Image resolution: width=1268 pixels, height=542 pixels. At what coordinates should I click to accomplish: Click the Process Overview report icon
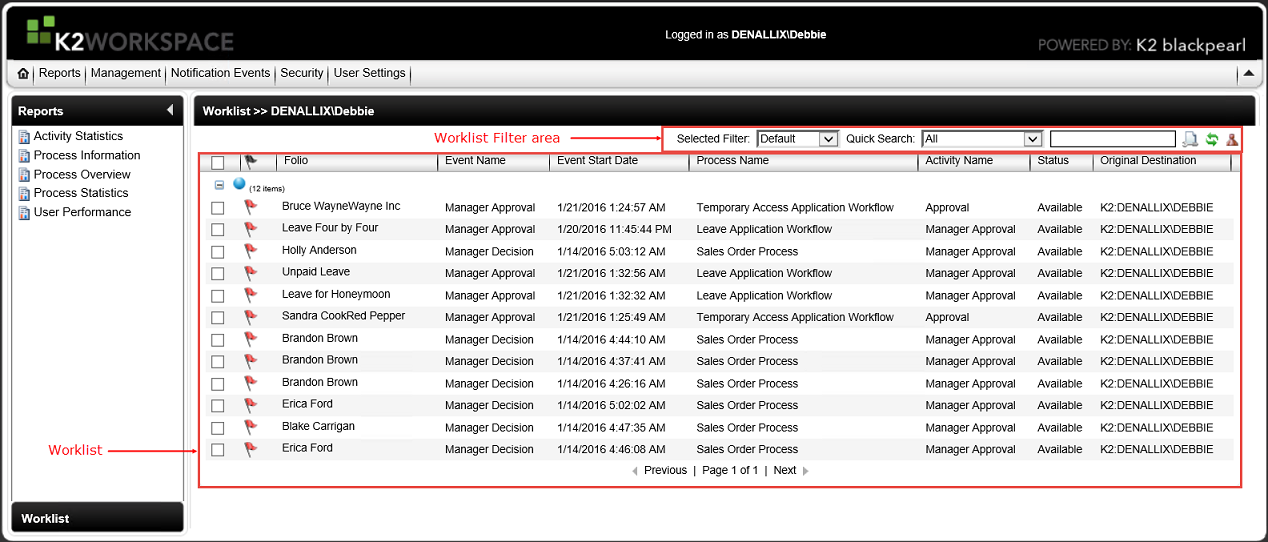click(24, 175)
